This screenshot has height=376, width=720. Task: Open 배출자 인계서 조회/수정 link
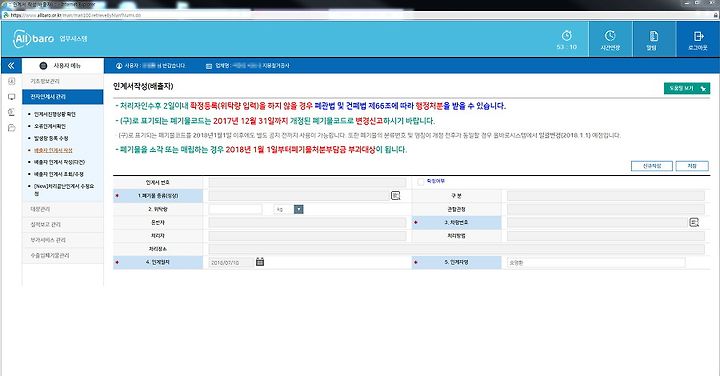pos(58,174)
